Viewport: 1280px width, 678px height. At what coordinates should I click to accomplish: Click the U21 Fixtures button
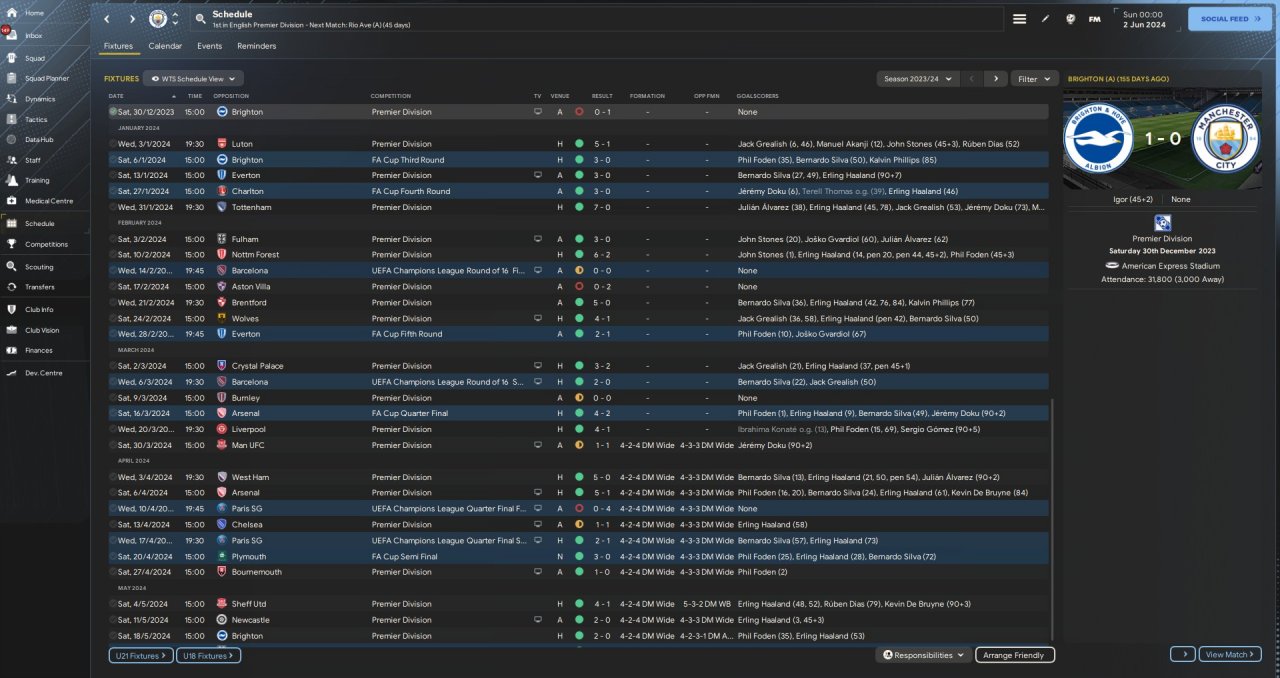[x=140, y=655]
